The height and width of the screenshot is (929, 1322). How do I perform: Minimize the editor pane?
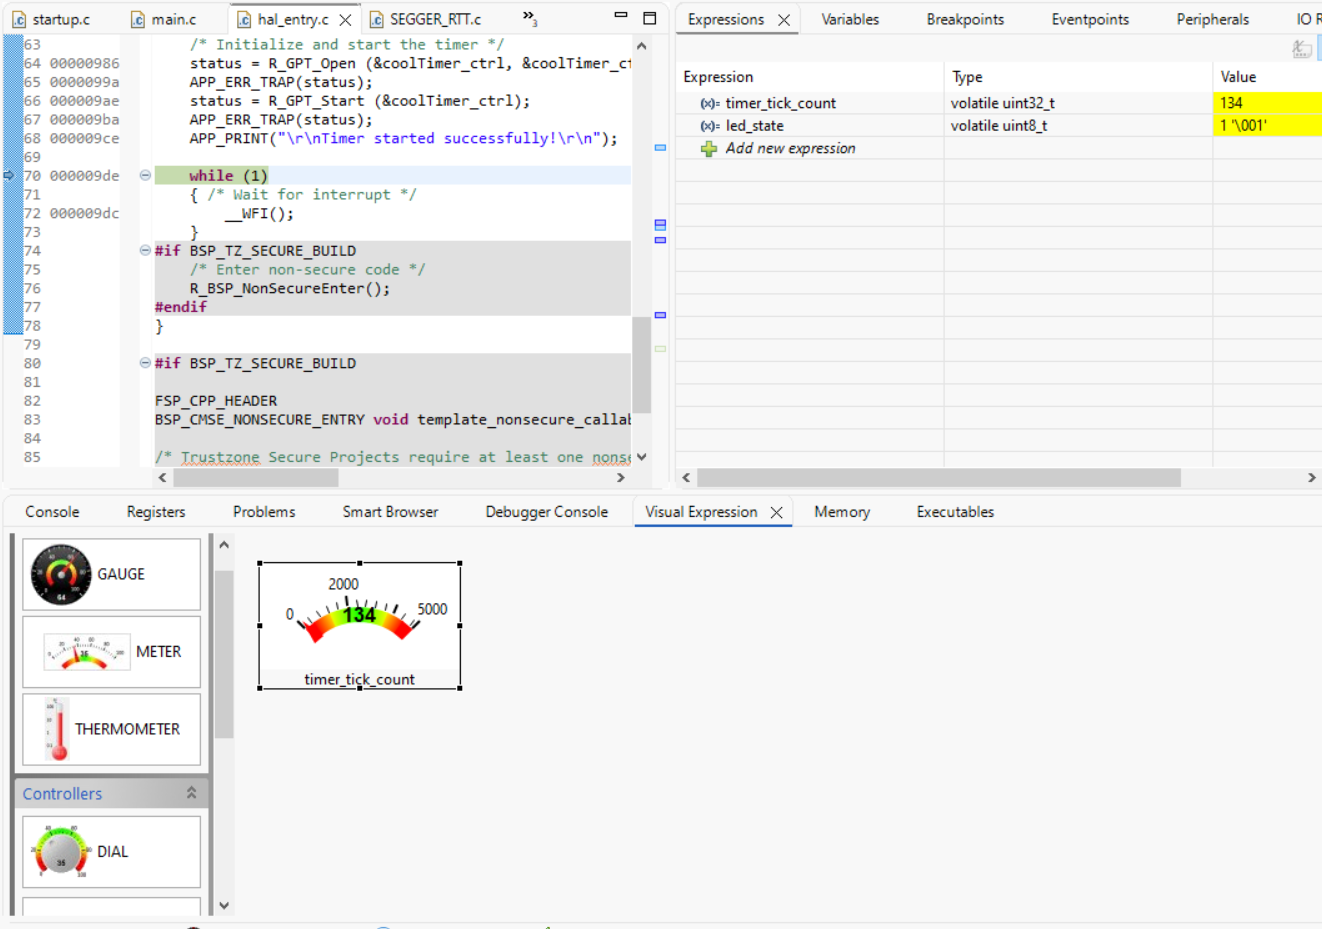click(x=621, y=16)
